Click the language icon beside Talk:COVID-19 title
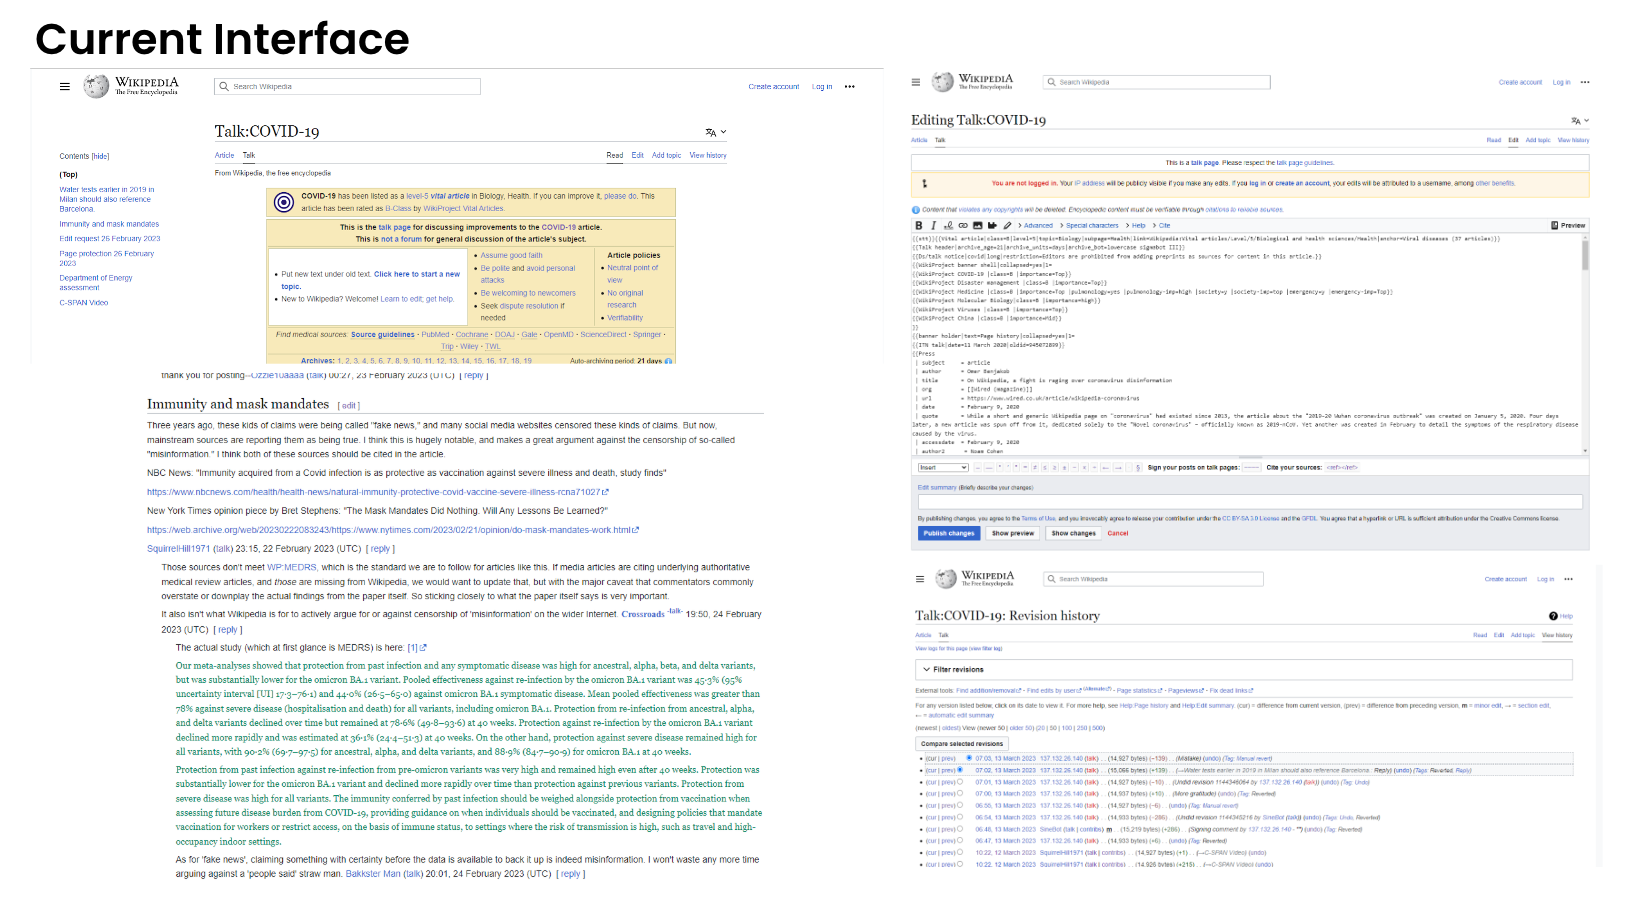The width and height of the screenshot is (1630, 905). (x=711, y=132)
